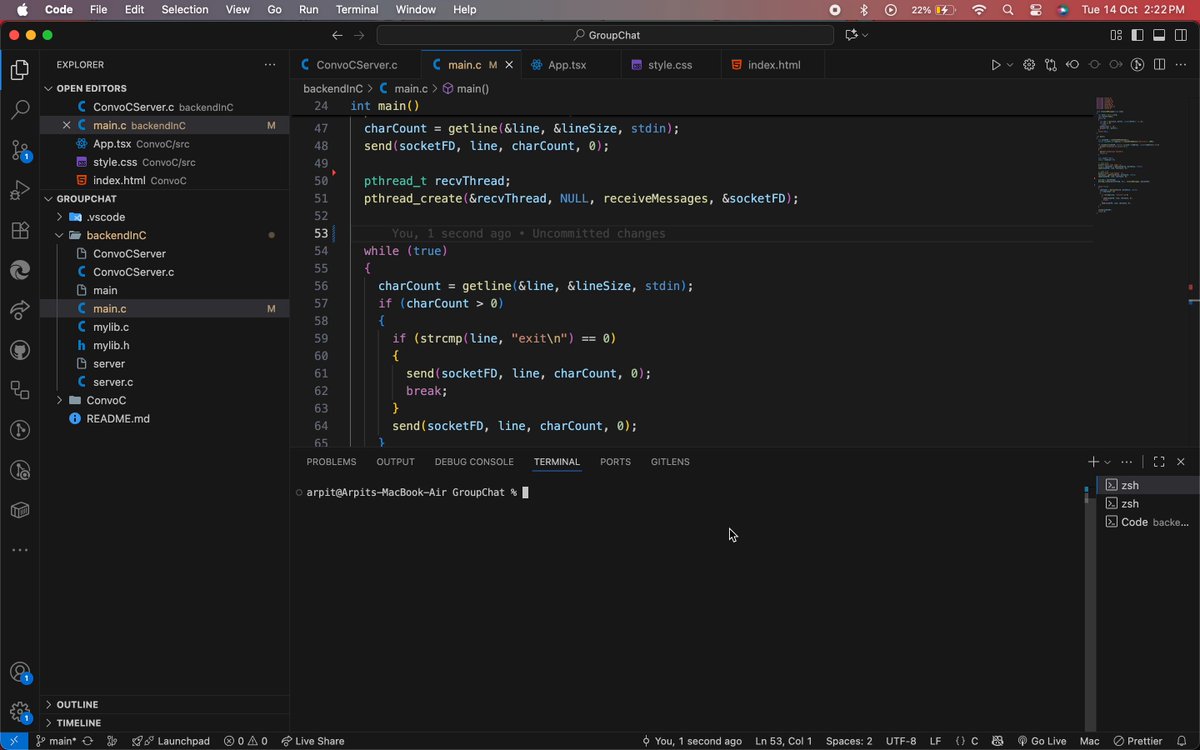This screenshot has width=1200, height=750.
Task: Collapse the GROUPCHAT folder section
Action: 86,199
